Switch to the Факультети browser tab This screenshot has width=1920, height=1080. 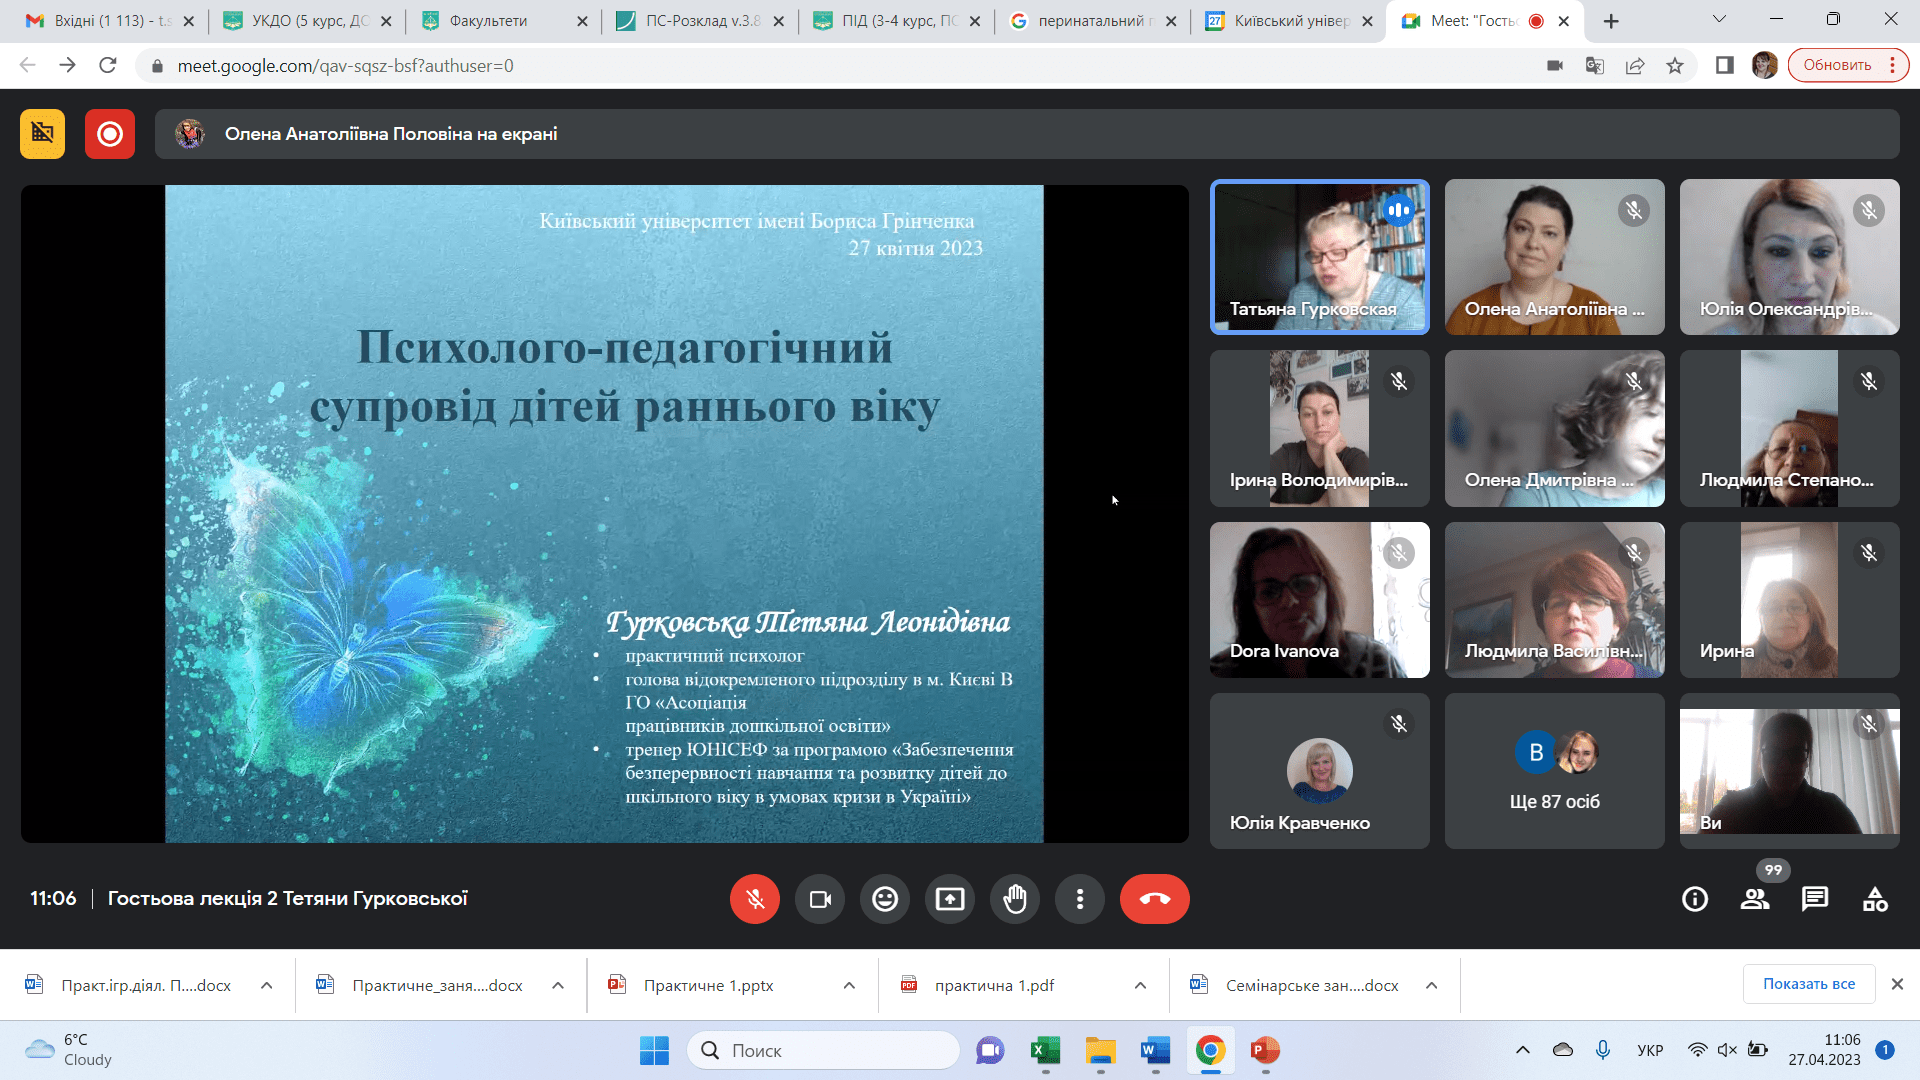click(x=488, y=21)
